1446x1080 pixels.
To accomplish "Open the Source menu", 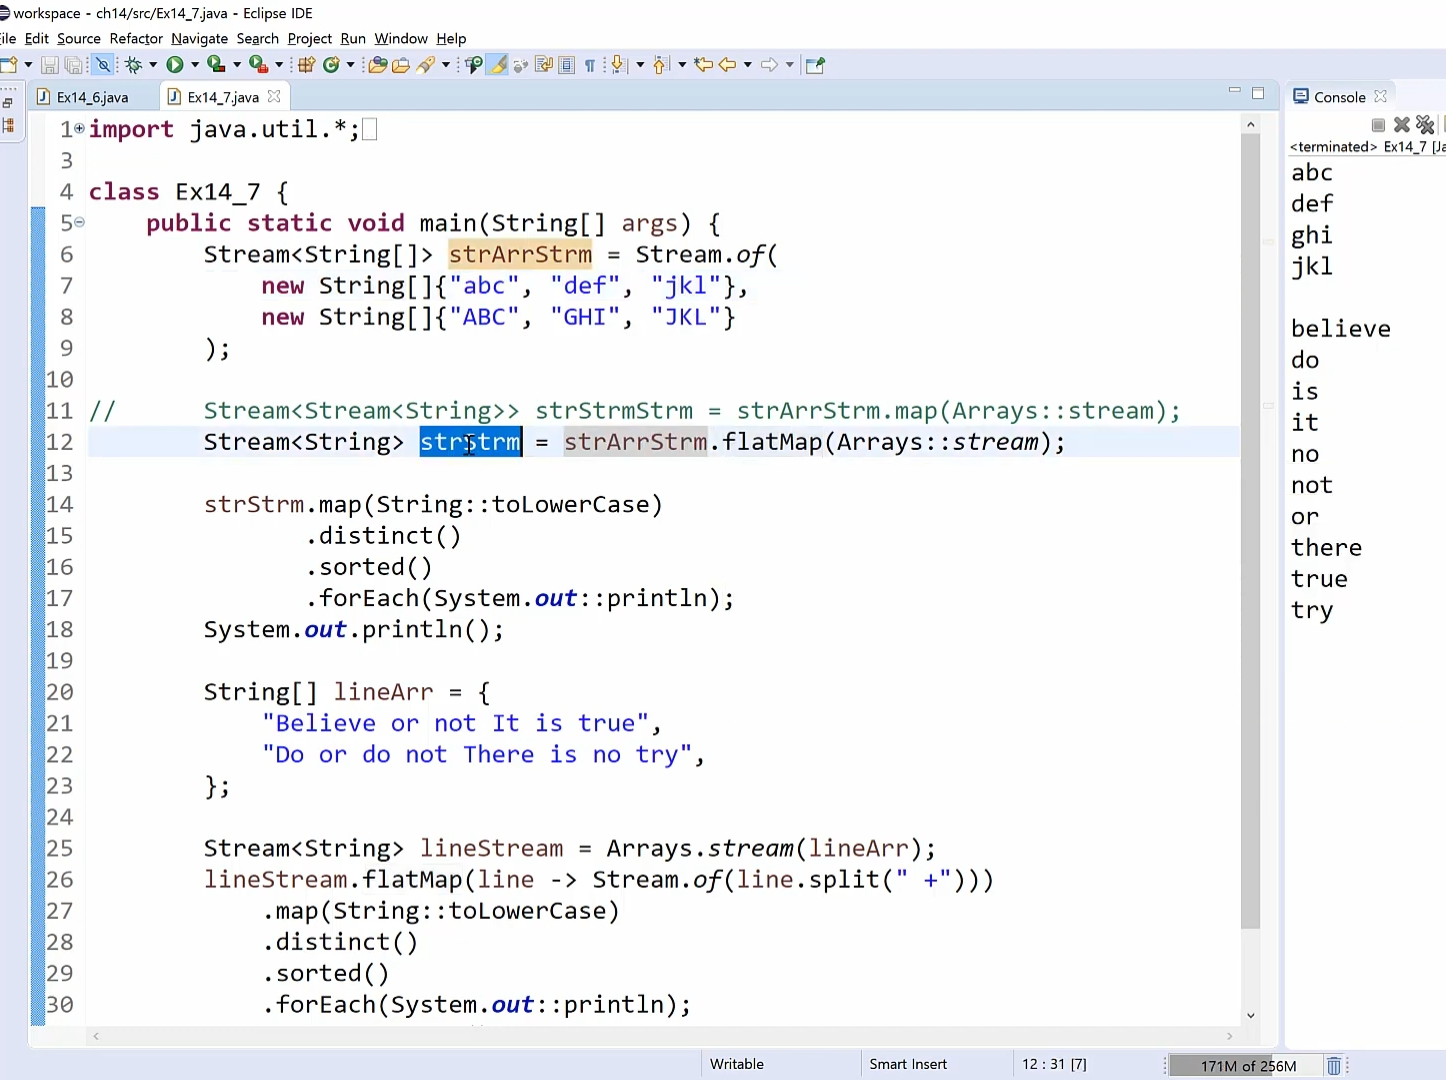I will [x=79, y=38].
